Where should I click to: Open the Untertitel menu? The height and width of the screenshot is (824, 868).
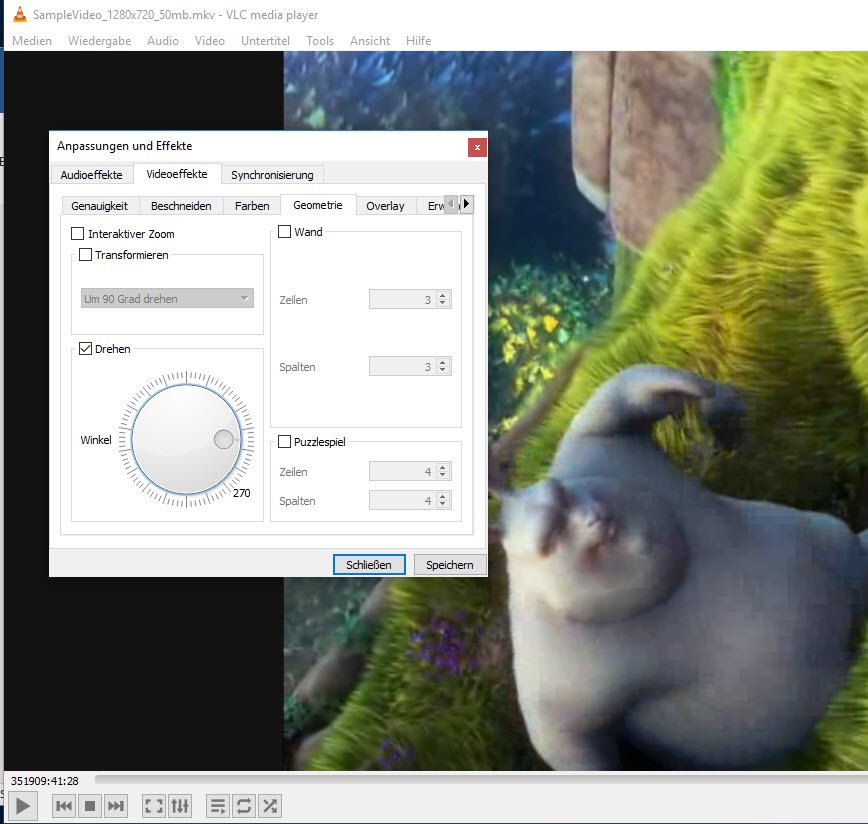tap(265, 41)
